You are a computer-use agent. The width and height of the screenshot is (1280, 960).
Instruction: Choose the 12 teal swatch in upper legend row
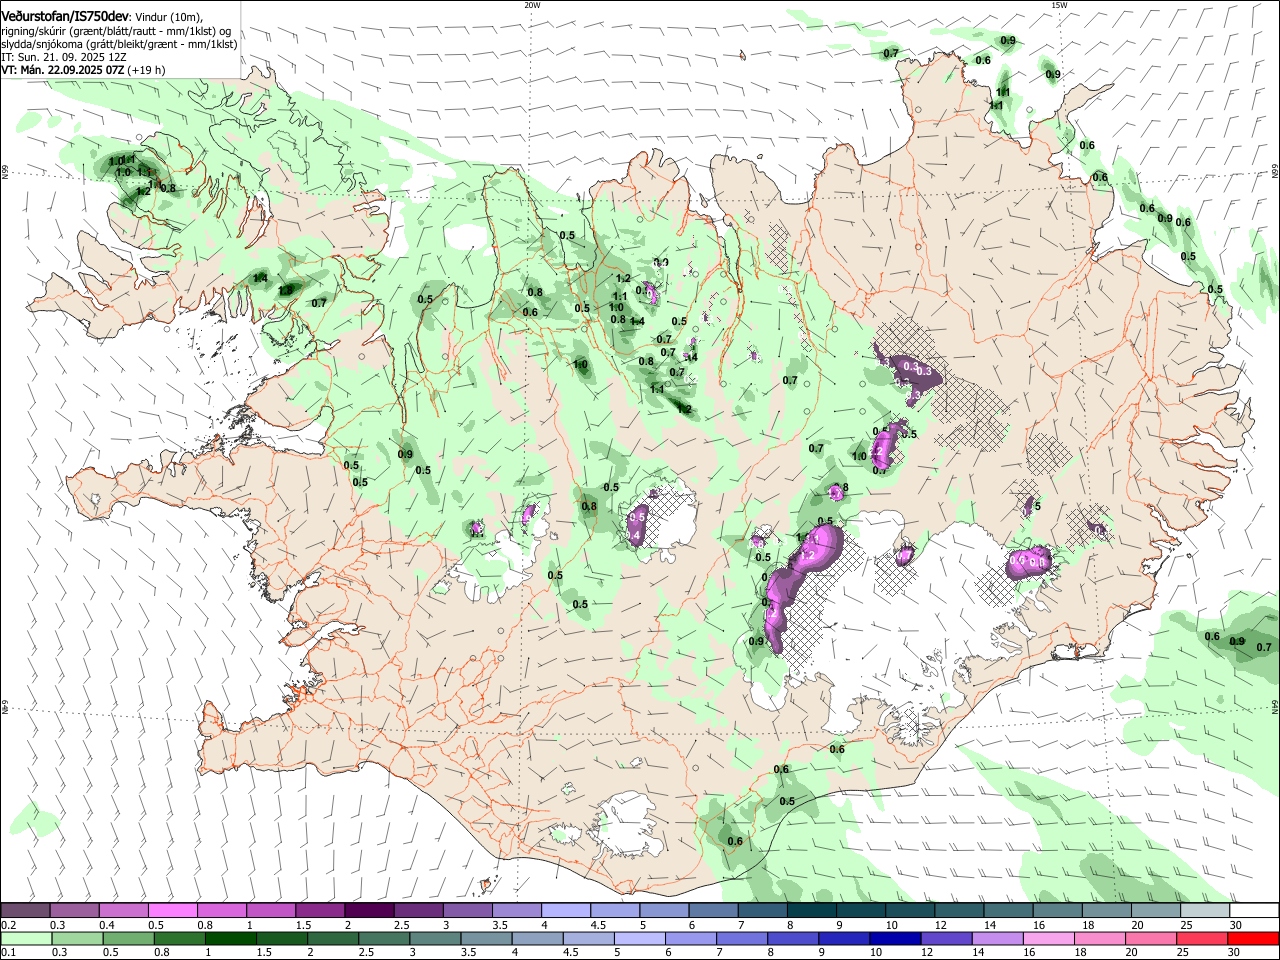[959, 911]
